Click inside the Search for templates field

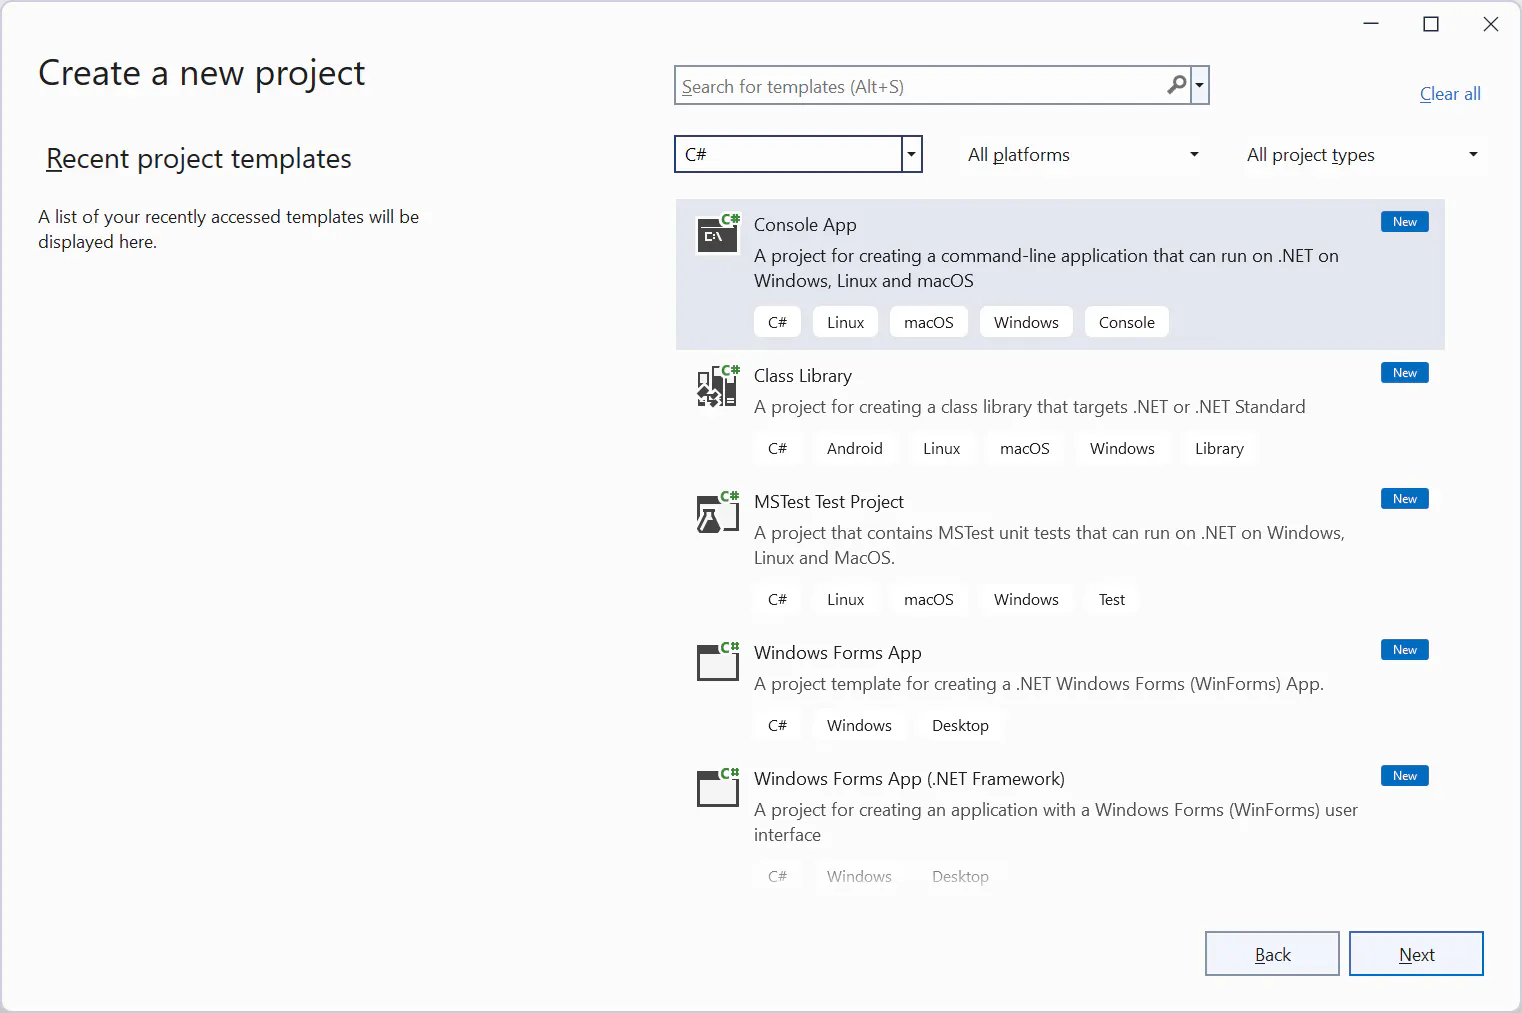(x=900, y=85)
